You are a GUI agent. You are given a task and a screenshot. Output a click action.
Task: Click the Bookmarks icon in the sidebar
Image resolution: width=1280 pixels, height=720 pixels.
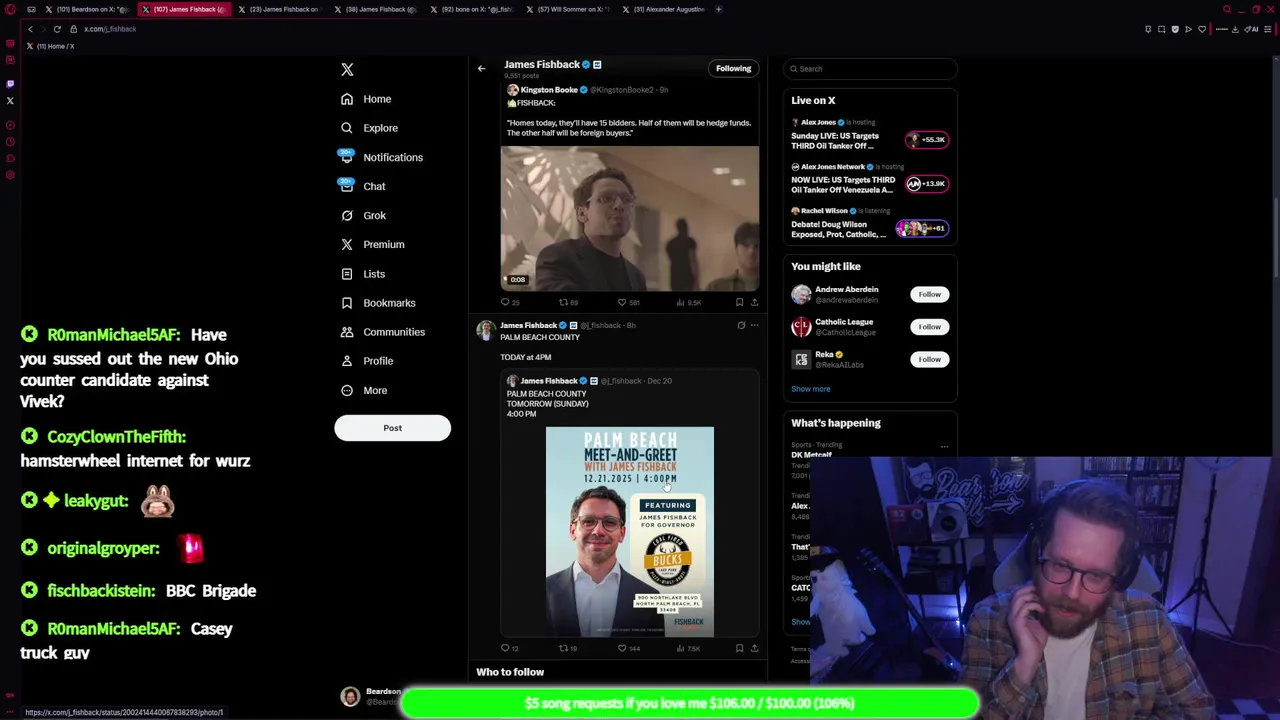[x=347, y=303]
